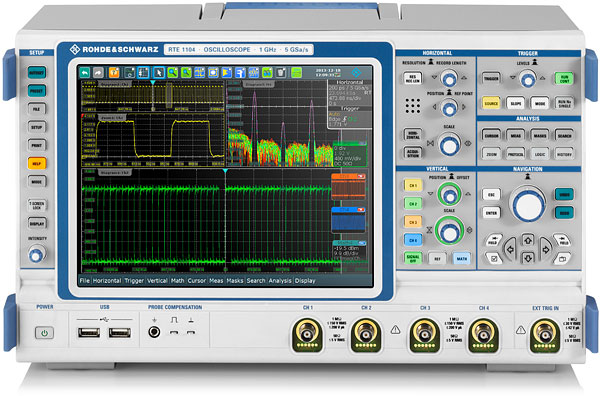Push the left FIELD key in the Navigation section

tap(494, 240)
